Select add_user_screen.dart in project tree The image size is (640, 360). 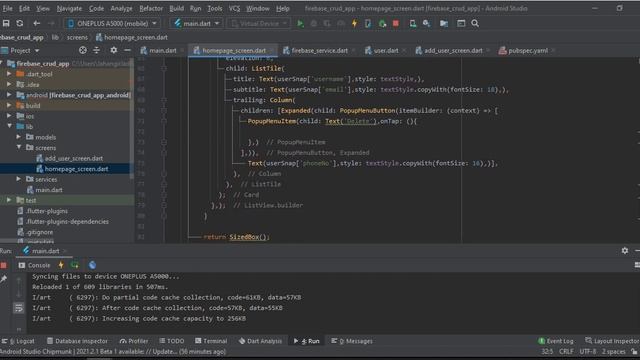pyautogui.click(x=73, y=158)
